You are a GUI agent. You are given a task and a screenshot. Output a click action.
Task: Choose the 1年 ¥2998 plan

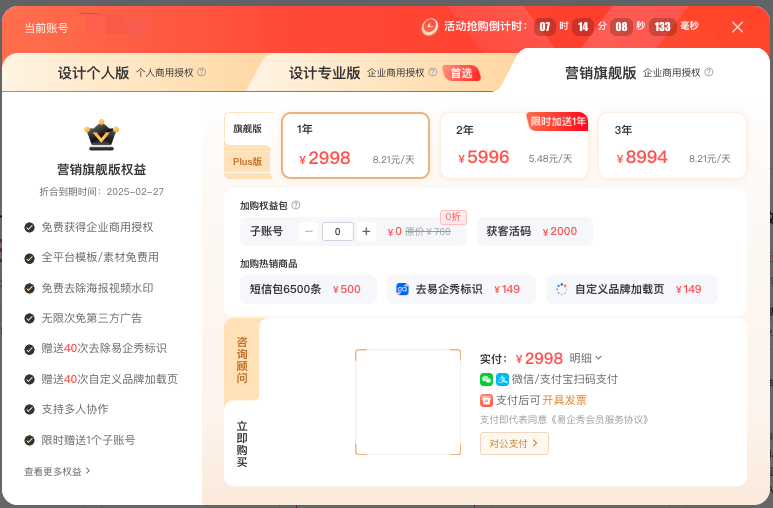pyautogui.click(x=355, y=145)
